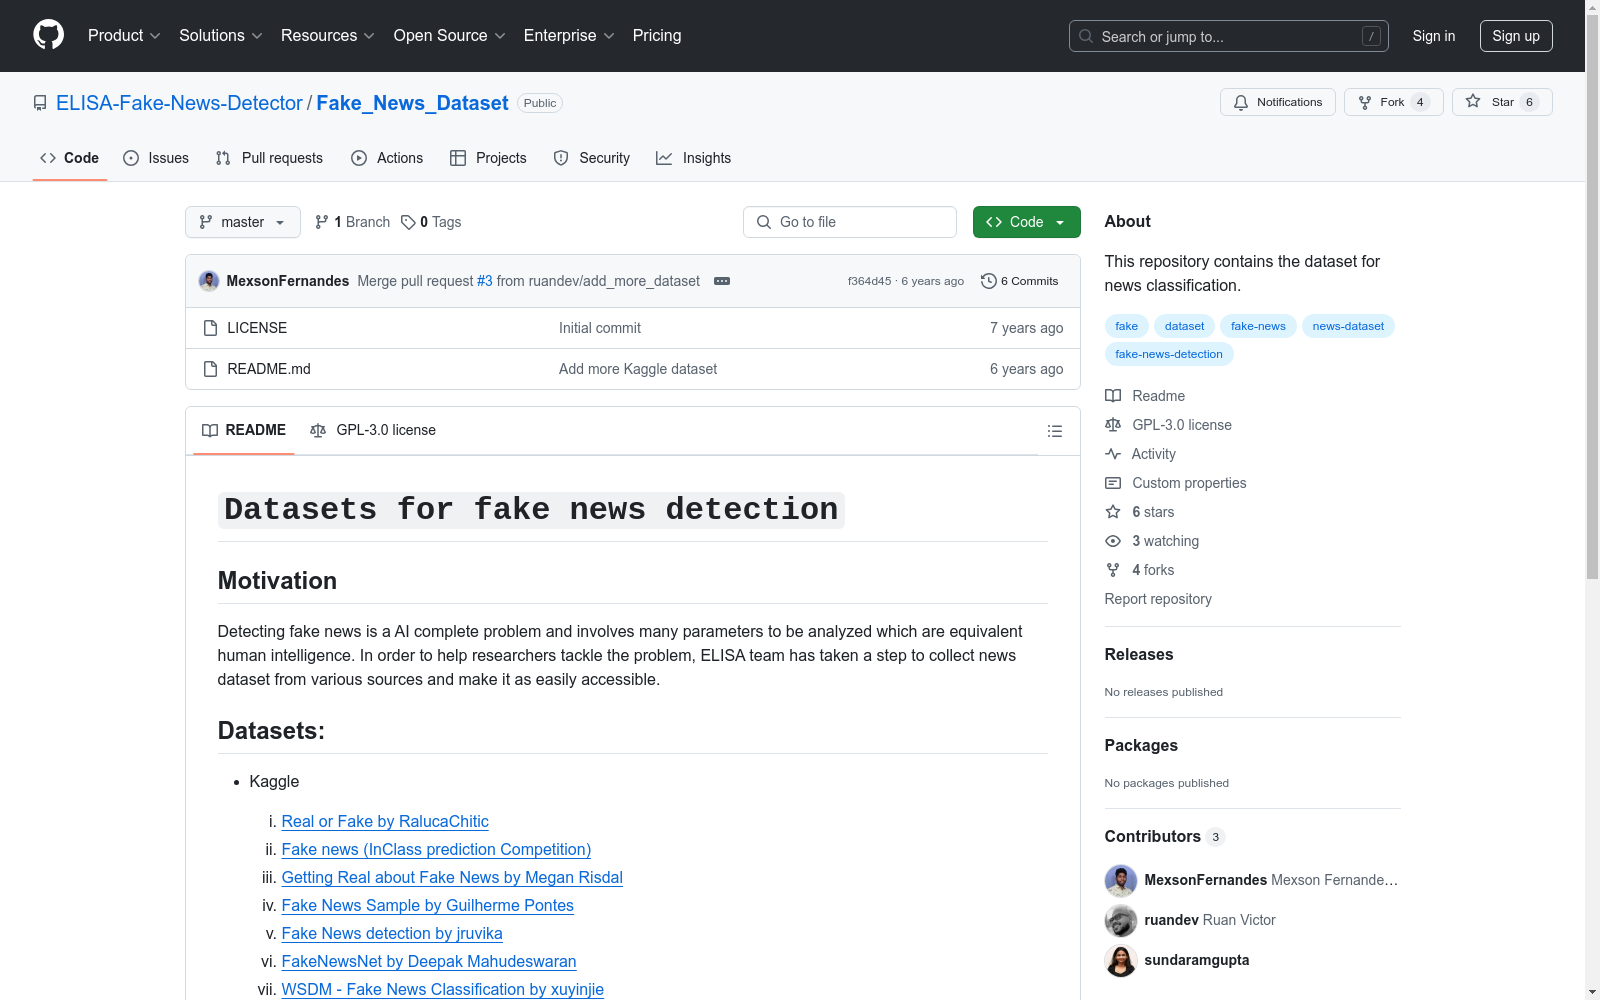Click Report repository link
The height and width of the screenshot is (1000, 1600).
[1158, 599]
